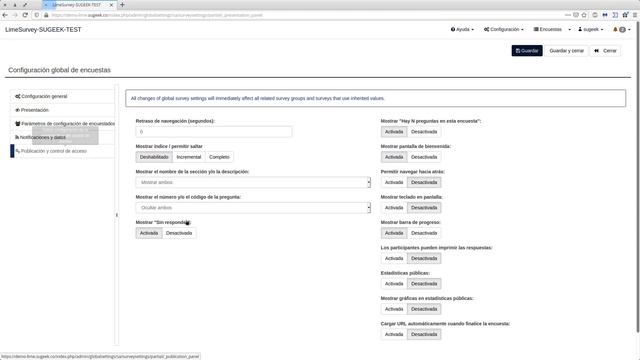
Task: Activate welcome screen (pantalla de bienvenida)
Action: pos(394,157)
